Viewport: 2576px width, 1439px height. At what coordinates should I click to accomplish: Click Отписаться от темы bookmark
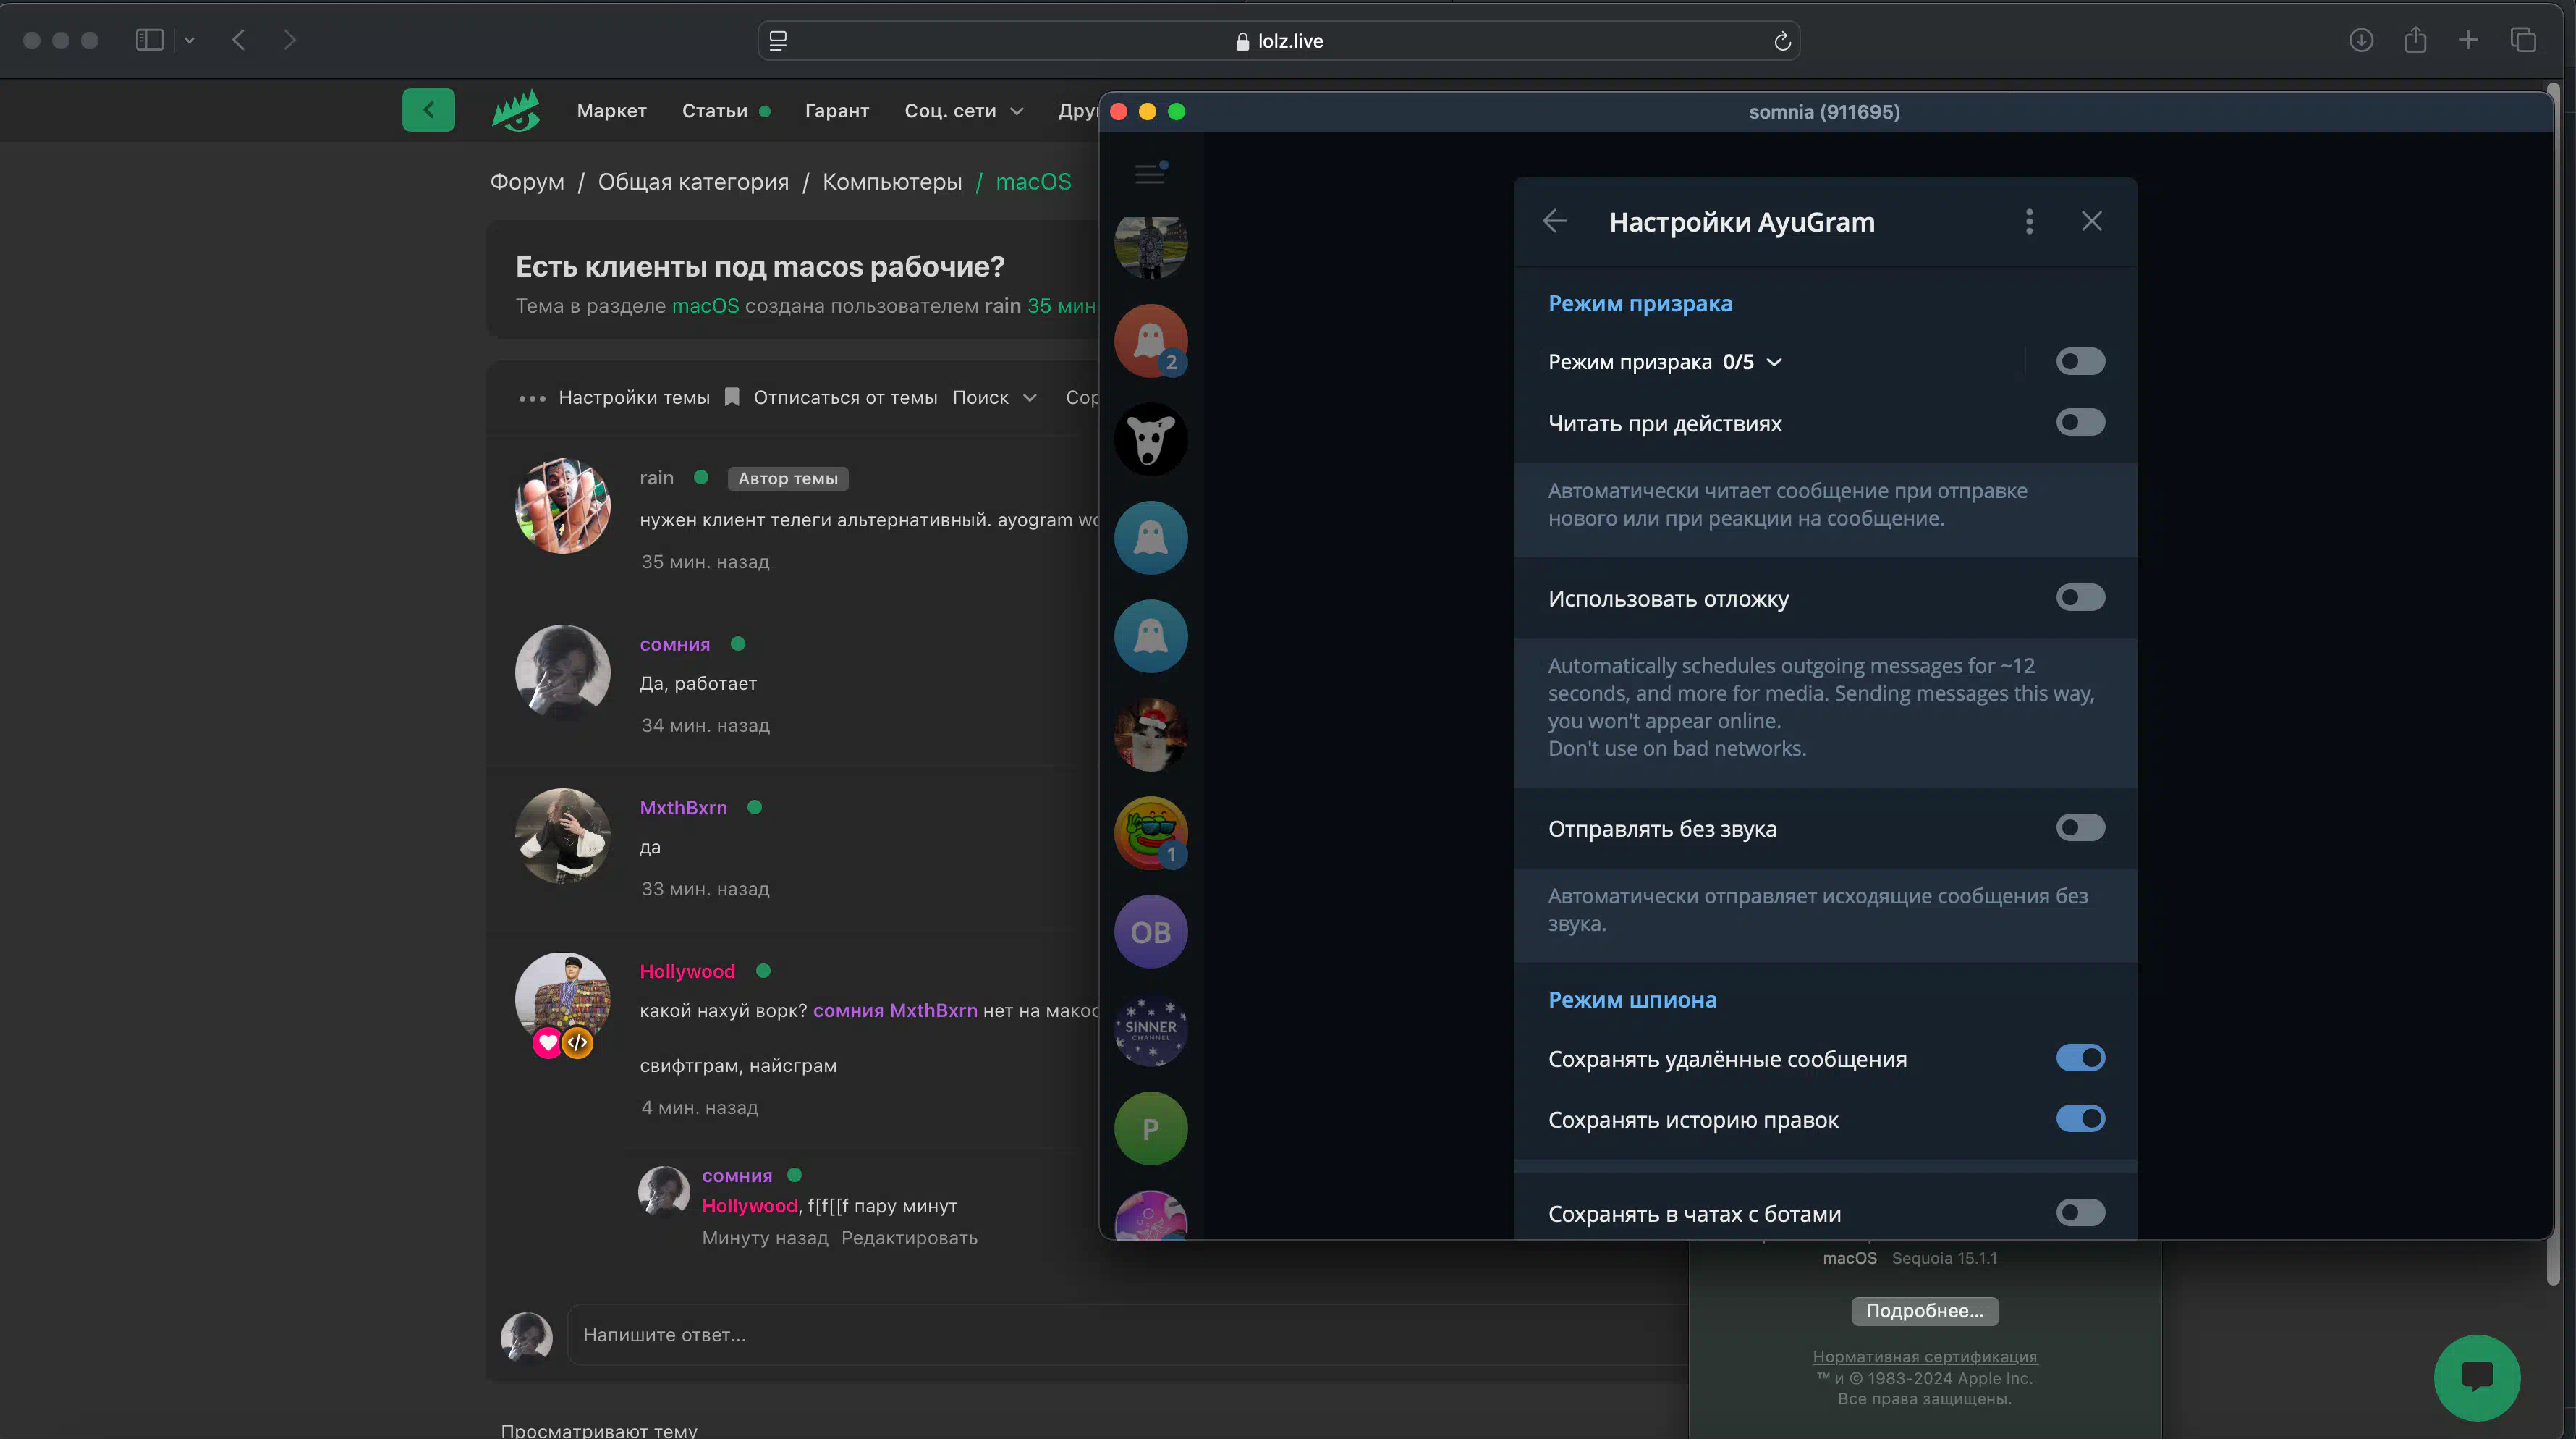831,398
